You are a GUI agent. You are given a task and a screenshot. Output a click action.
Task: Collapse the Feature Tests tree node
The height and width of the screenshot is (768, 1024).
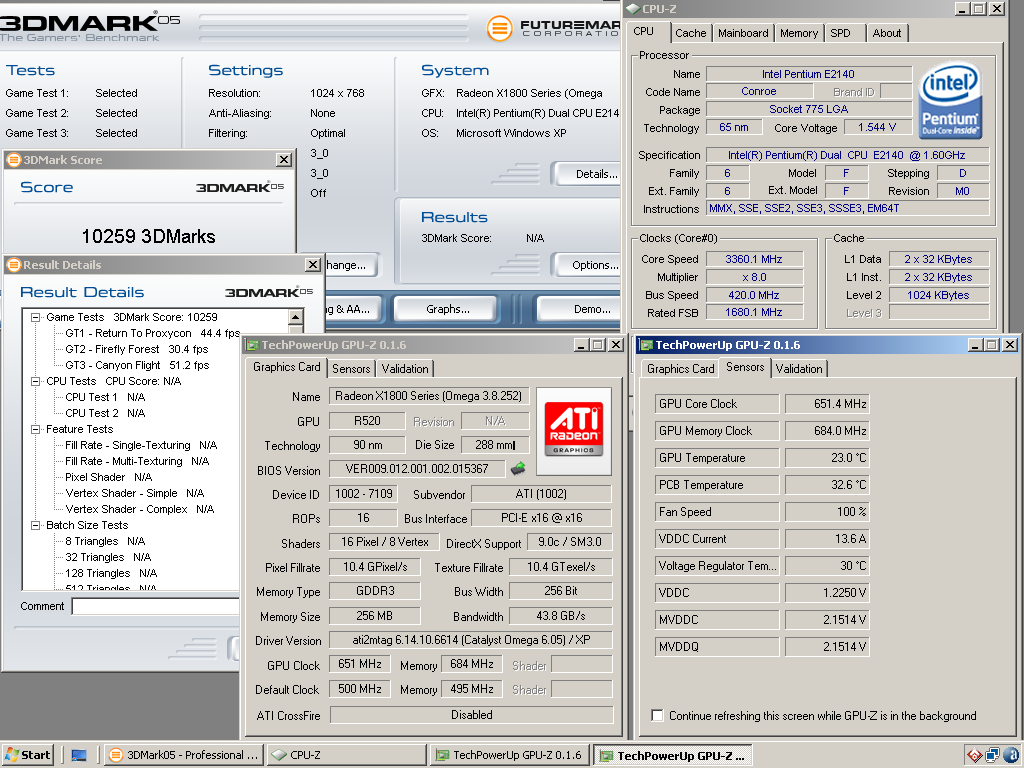(x=36, y=429)
